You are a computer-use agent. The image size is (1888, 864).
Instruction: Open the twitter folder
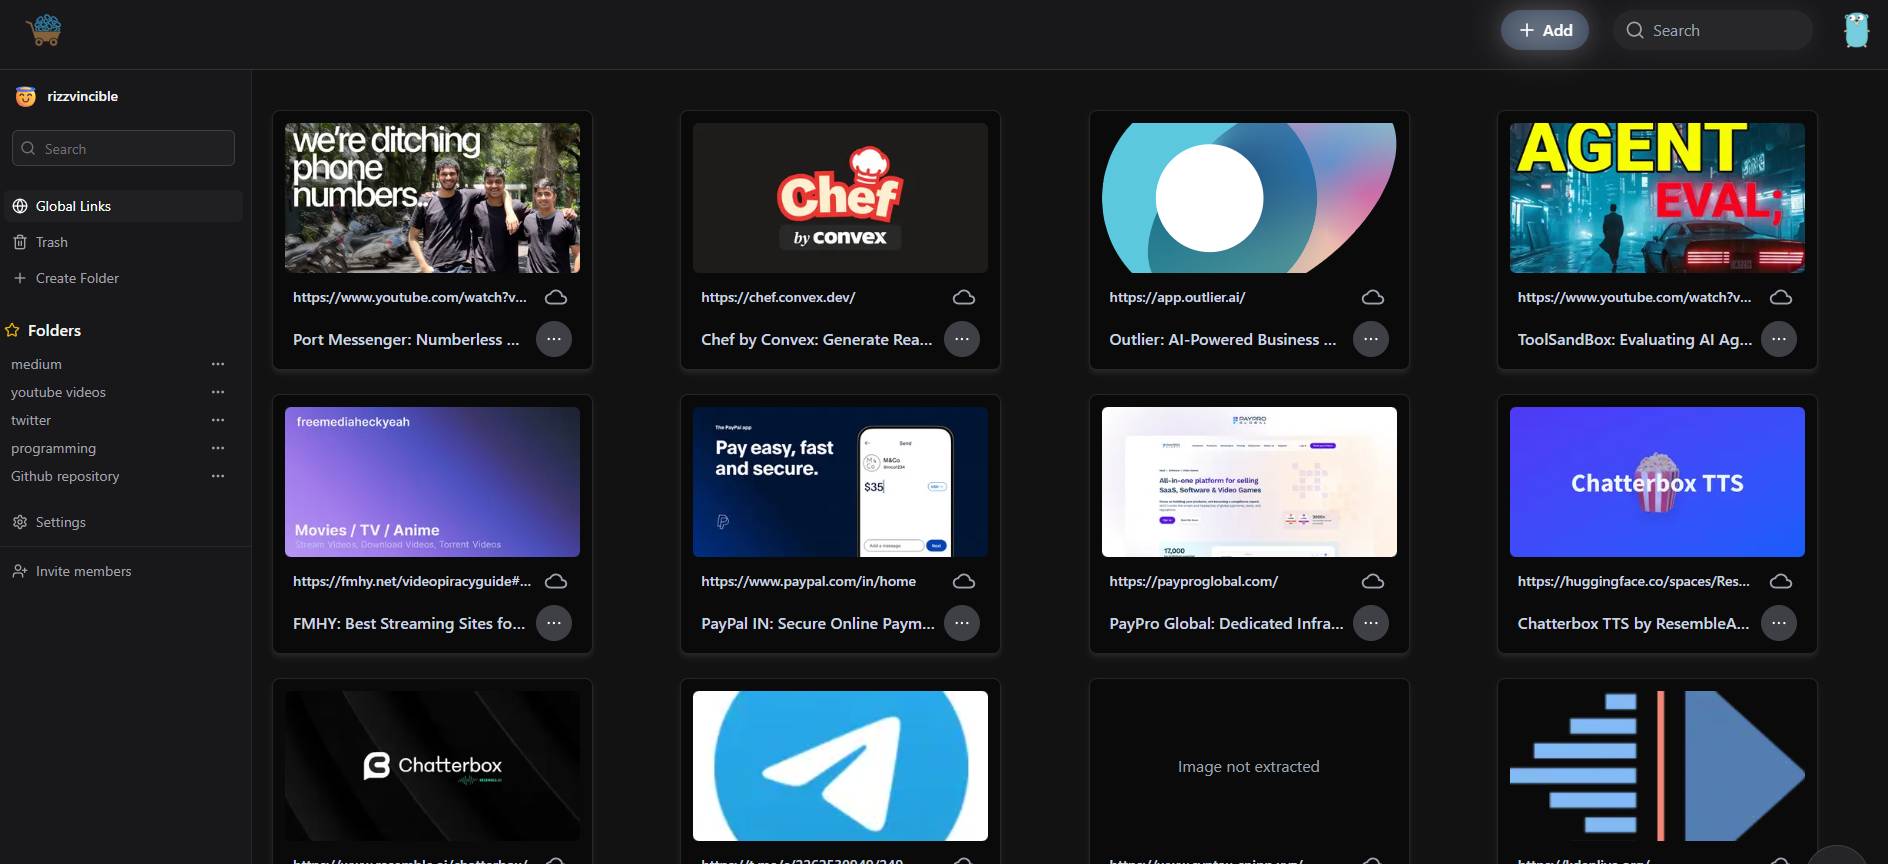coord(31,420)
